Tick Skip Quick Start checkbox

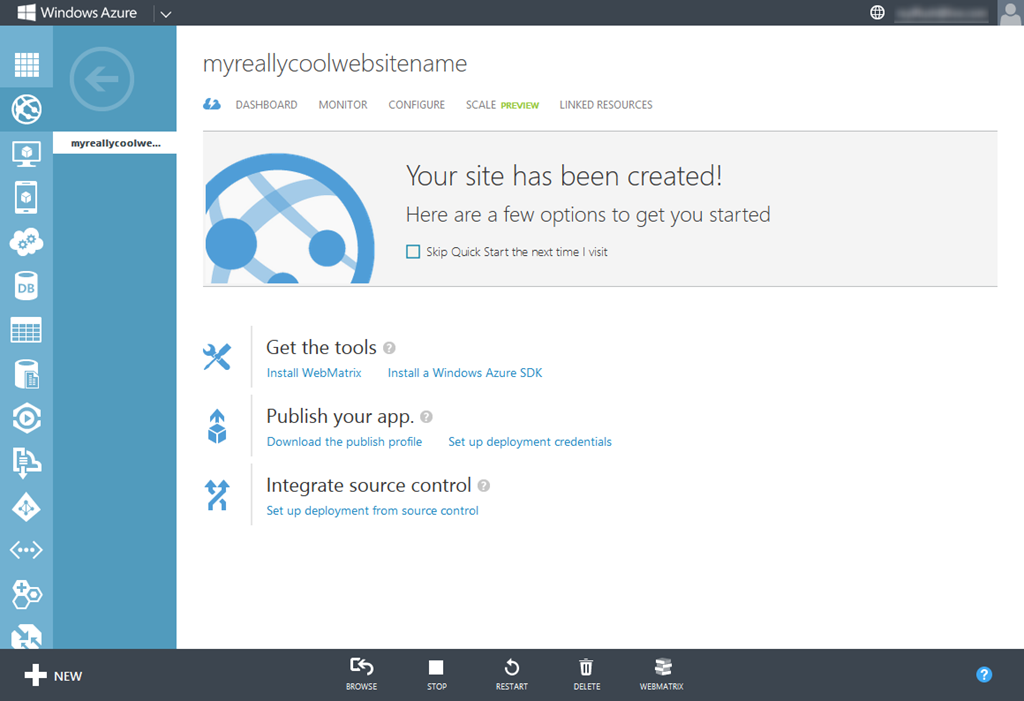coord(413,252)
